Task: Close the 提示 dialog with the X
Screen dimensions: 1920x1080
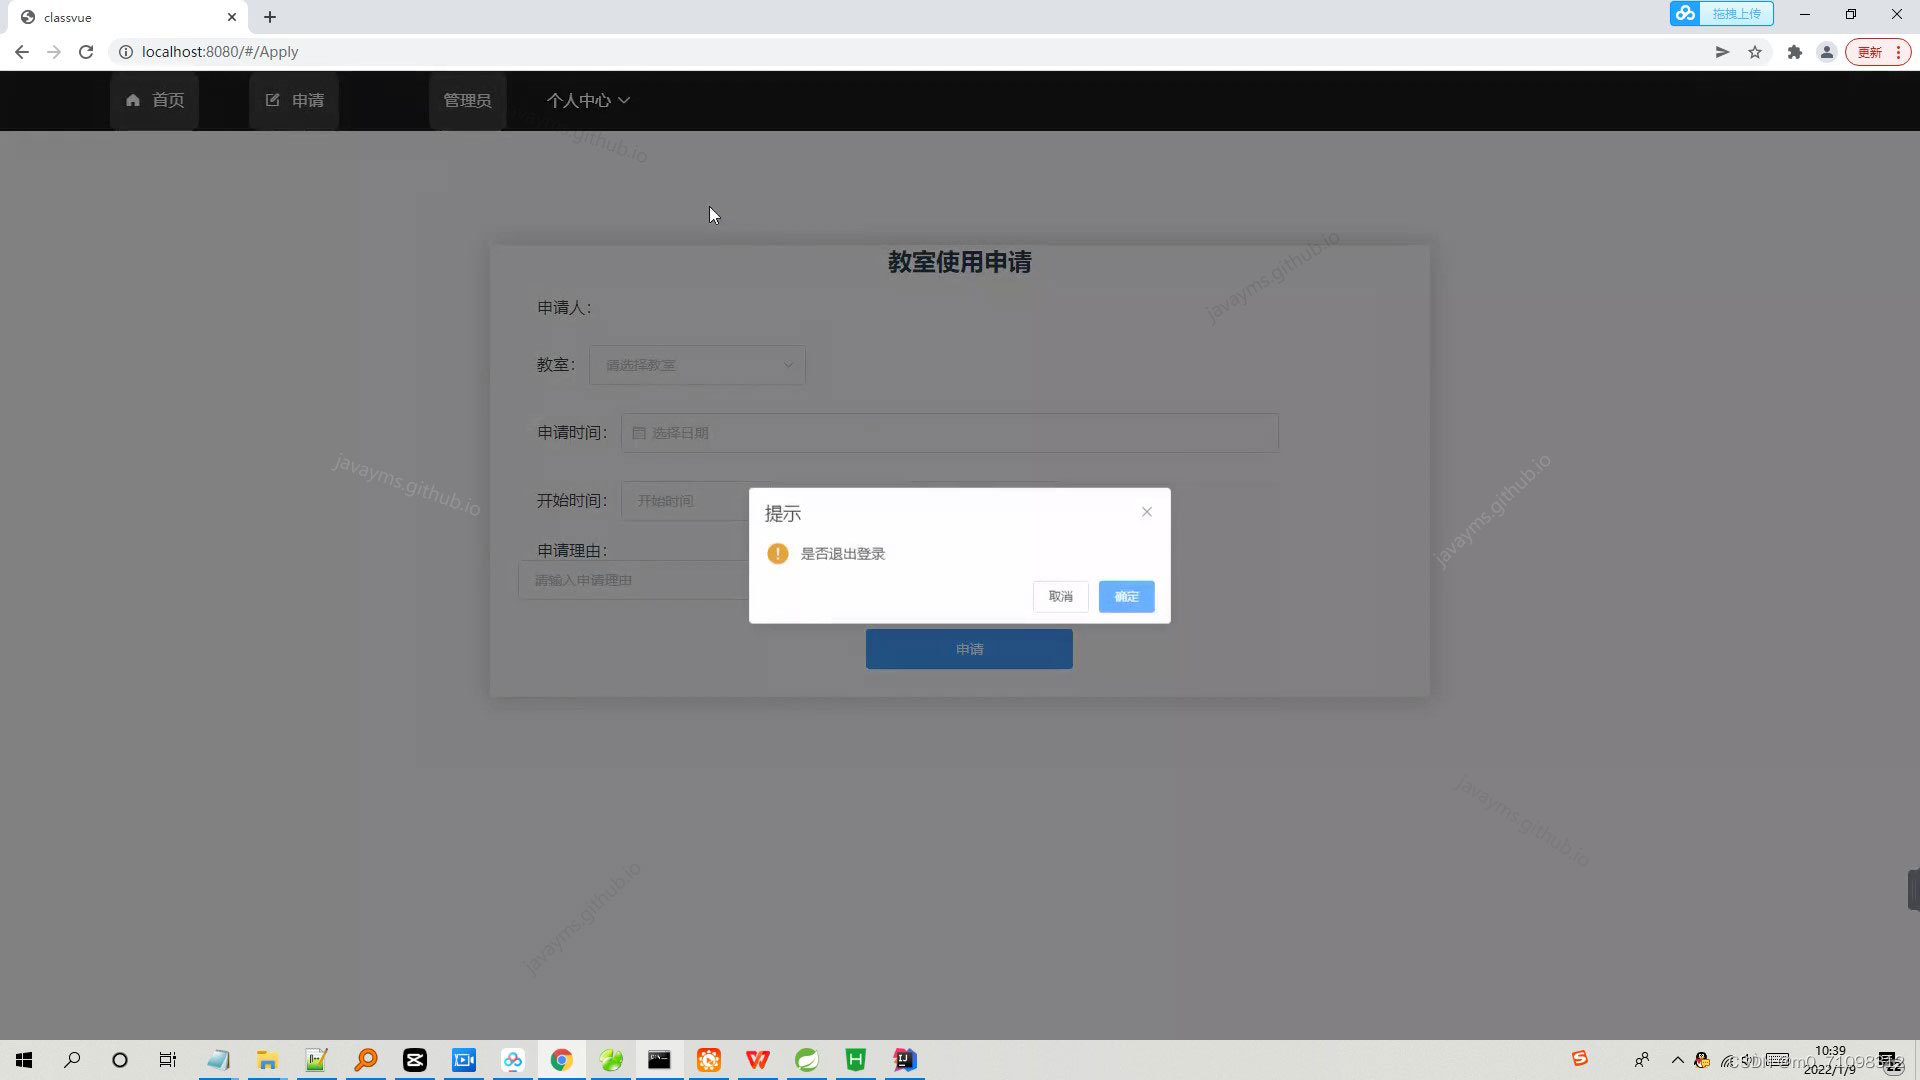Action: tap(1147, 512)
